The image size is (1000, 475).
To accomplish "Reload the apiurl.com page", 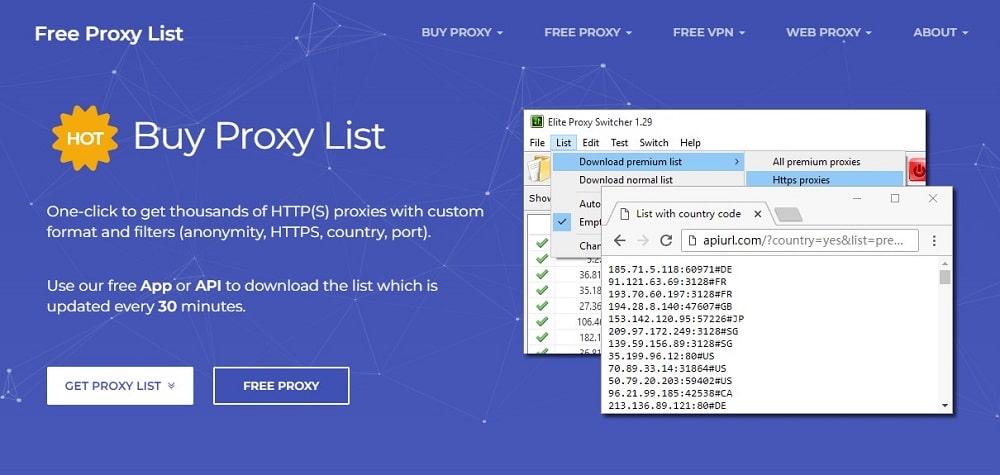I will pos(666,240).
